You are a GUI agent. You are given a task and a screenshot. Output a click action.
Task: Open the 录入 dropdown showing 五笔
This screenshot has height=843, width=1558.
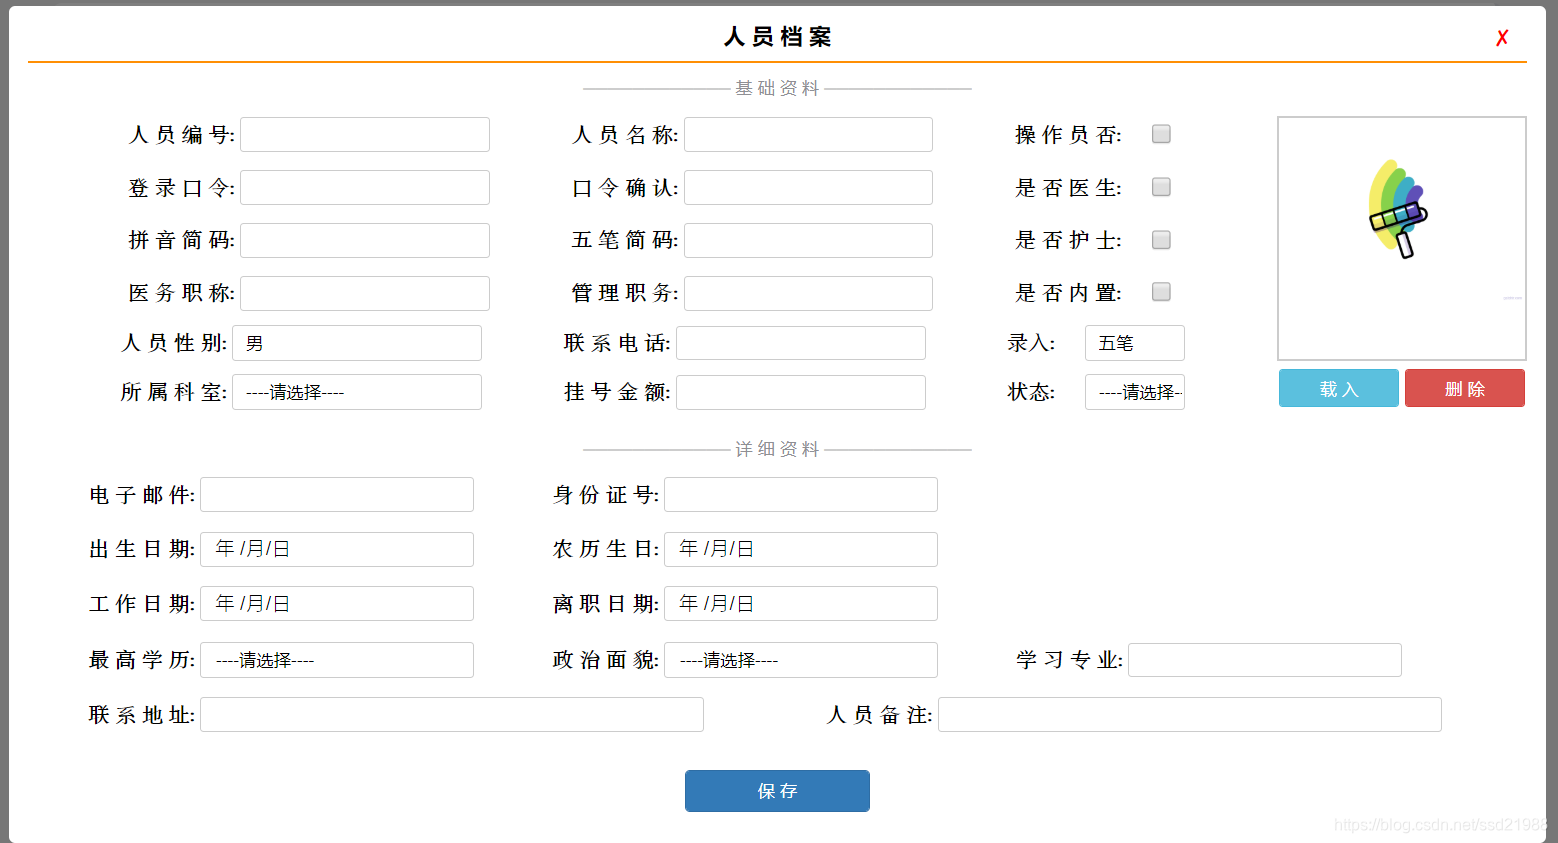pyautogui.click(x=1135, y=343)
